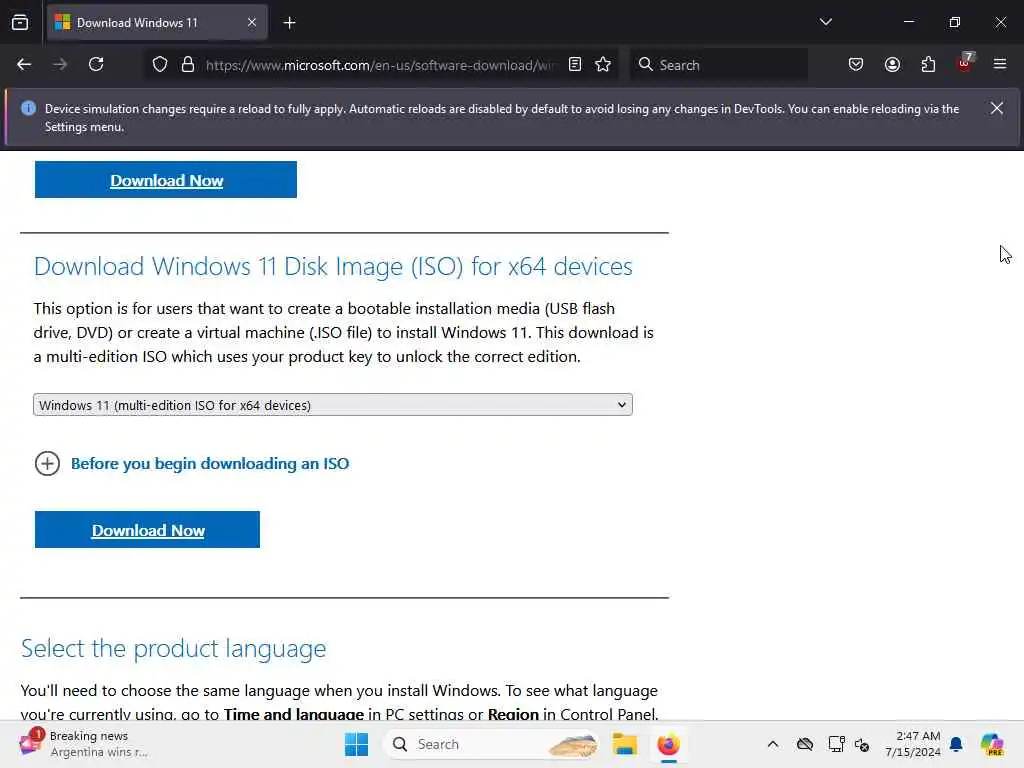
Task: Open the Breaking news widget on taskbar
Action: [x=84, y=744]
